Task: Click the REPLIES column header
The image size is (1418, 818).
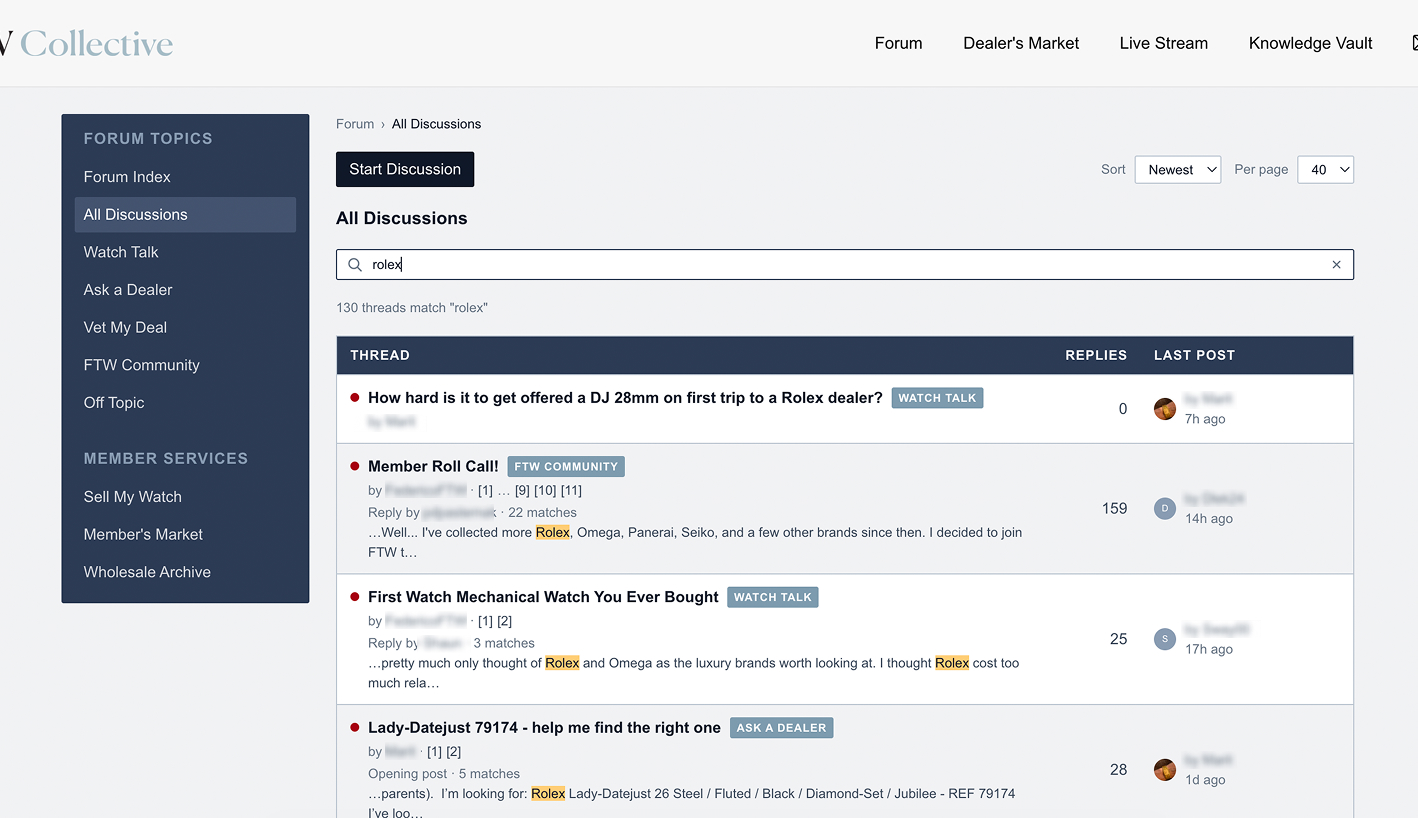Action: point(1096,355)
